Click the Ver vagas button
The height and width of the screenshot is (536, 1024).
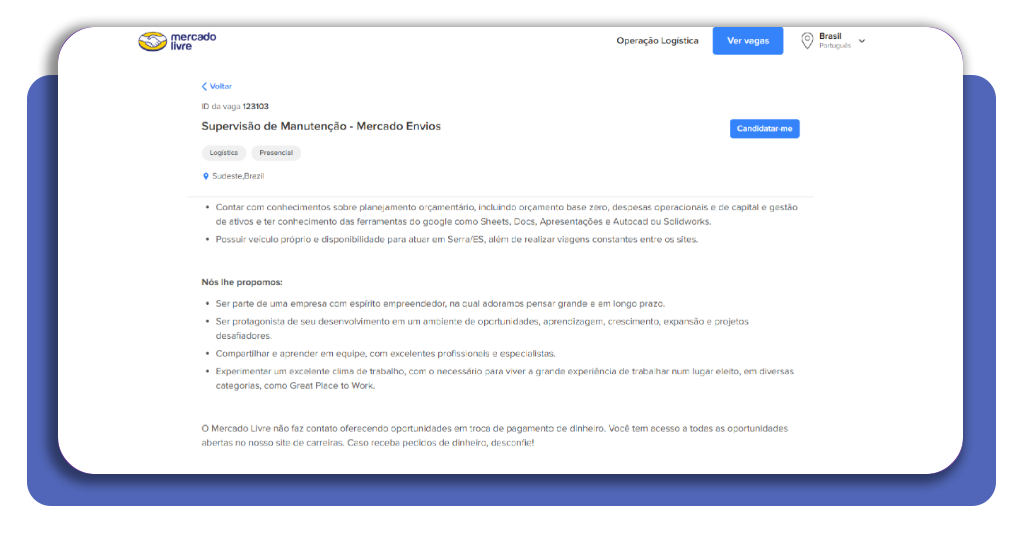point(748,40)
